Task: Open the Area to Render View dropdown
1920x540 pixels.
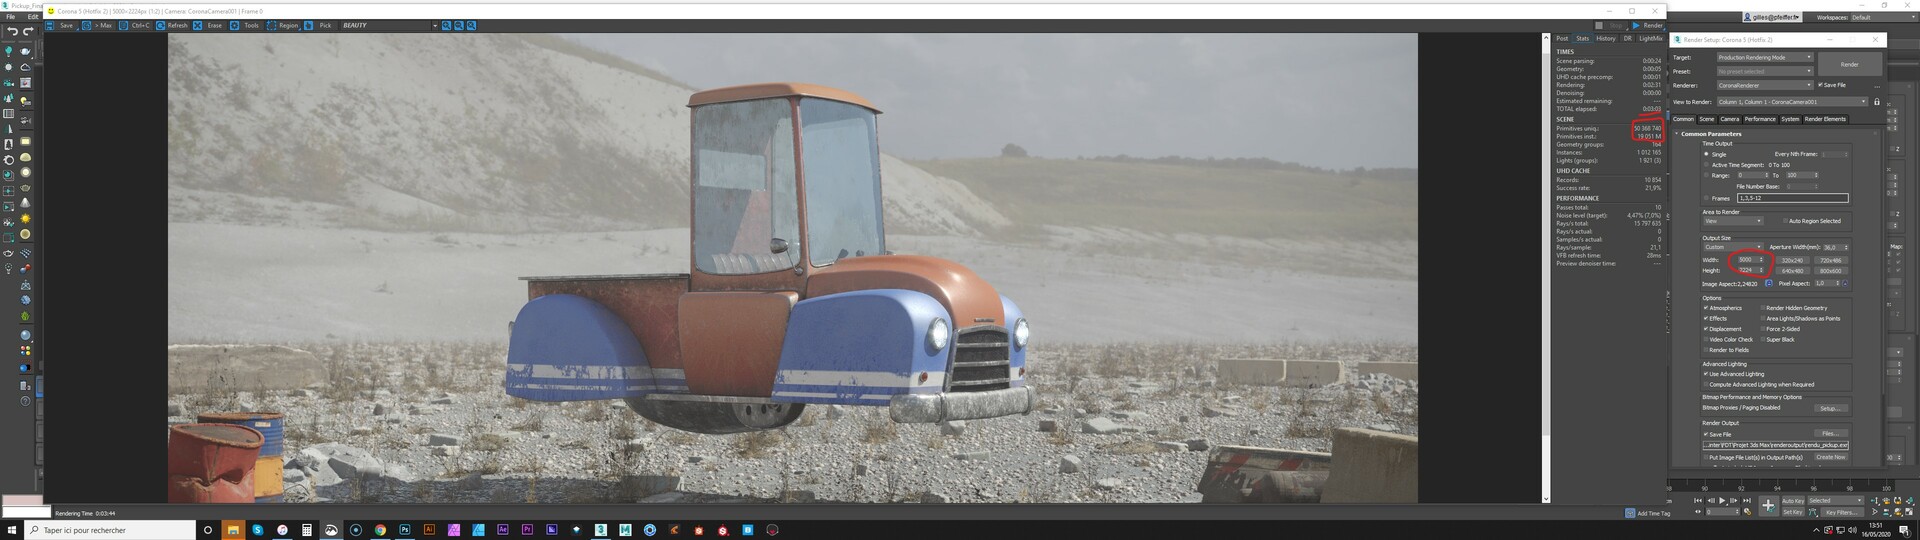Action: click(1733, 221)
